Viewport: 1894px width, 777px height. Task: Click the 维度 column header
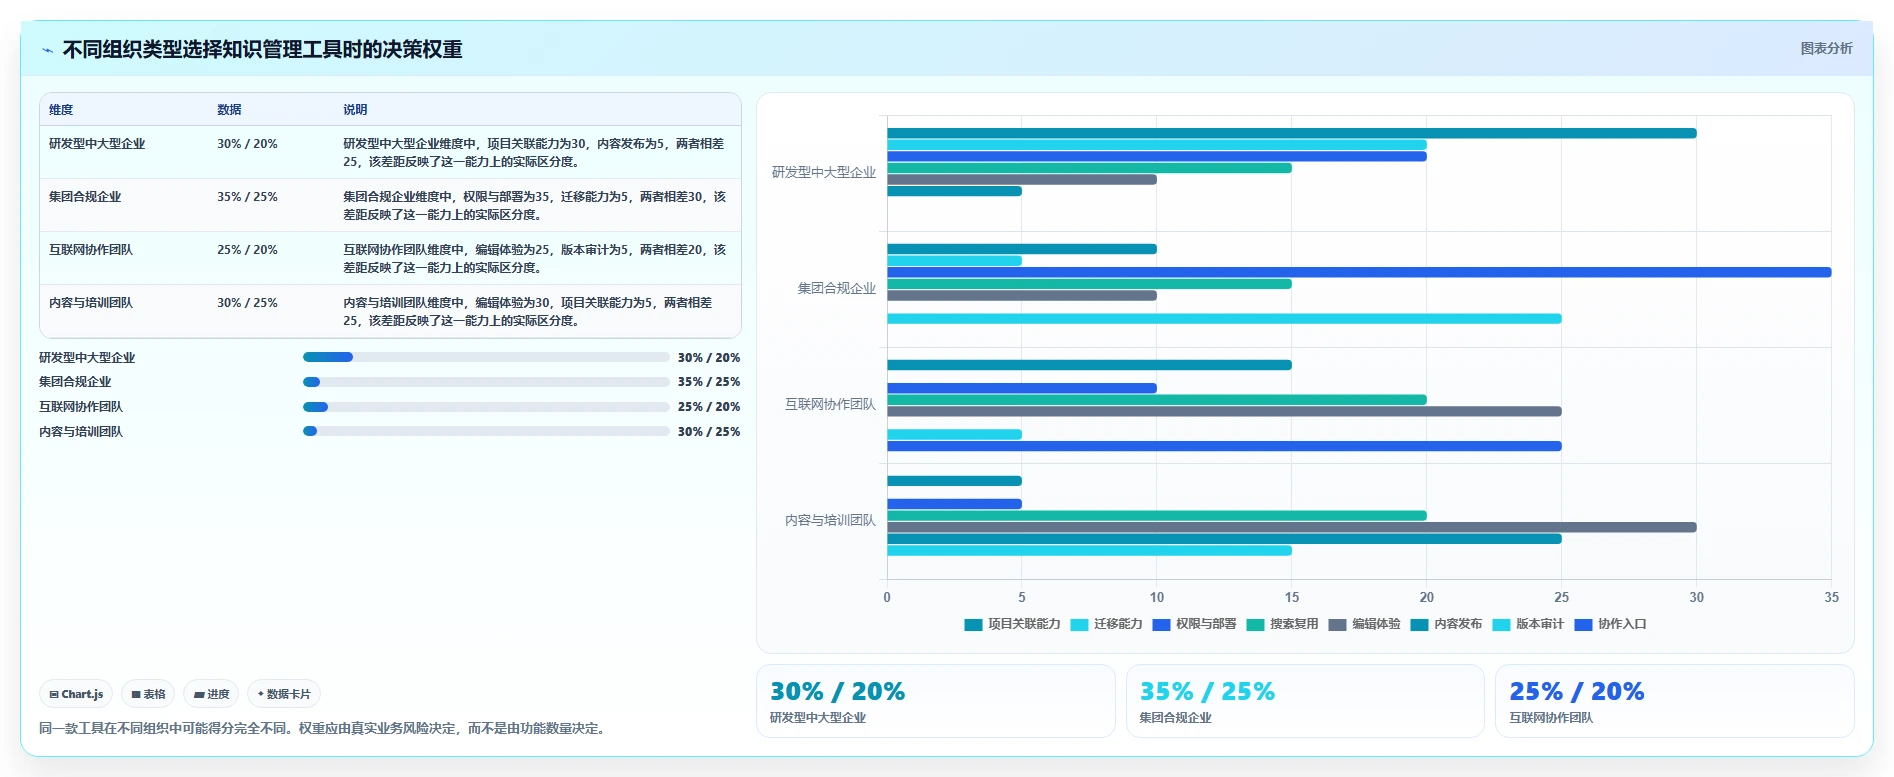point(61,110)
